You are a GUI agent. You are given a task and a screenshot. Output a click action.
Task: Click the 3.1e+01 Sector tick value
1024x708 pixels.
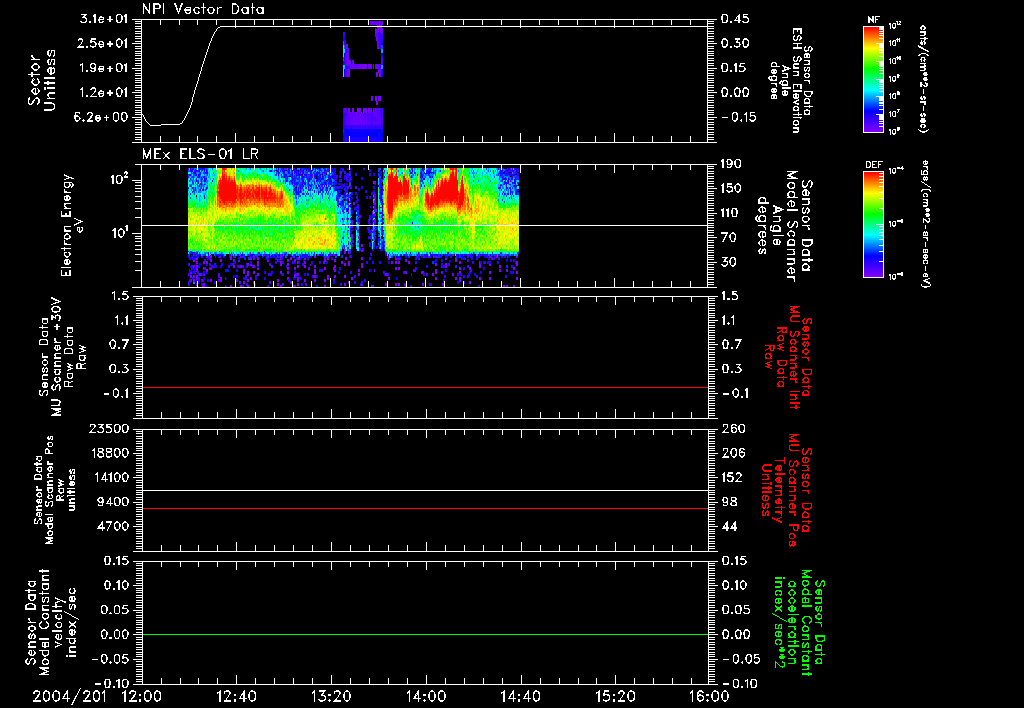pyautogui.click(x=104, y=18)
